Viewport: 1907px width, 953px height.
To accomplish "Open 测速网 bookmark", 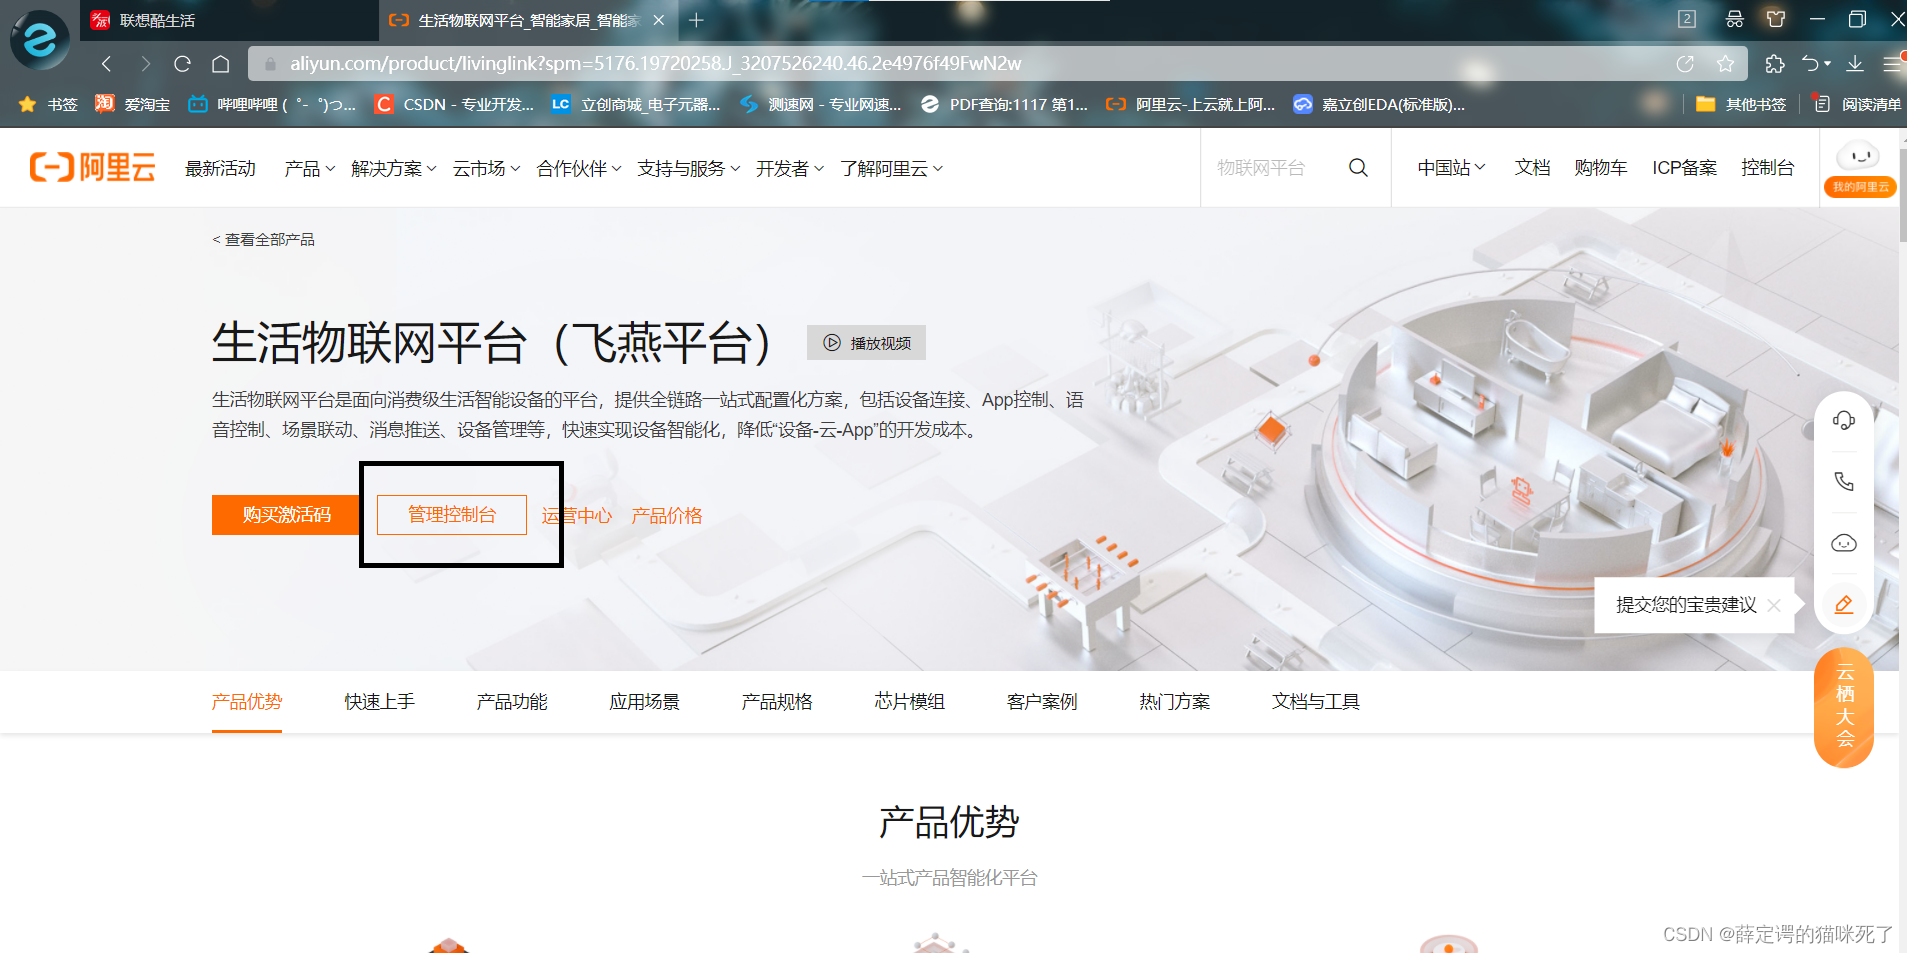I will pyautogui.click(x=820, y=104).
